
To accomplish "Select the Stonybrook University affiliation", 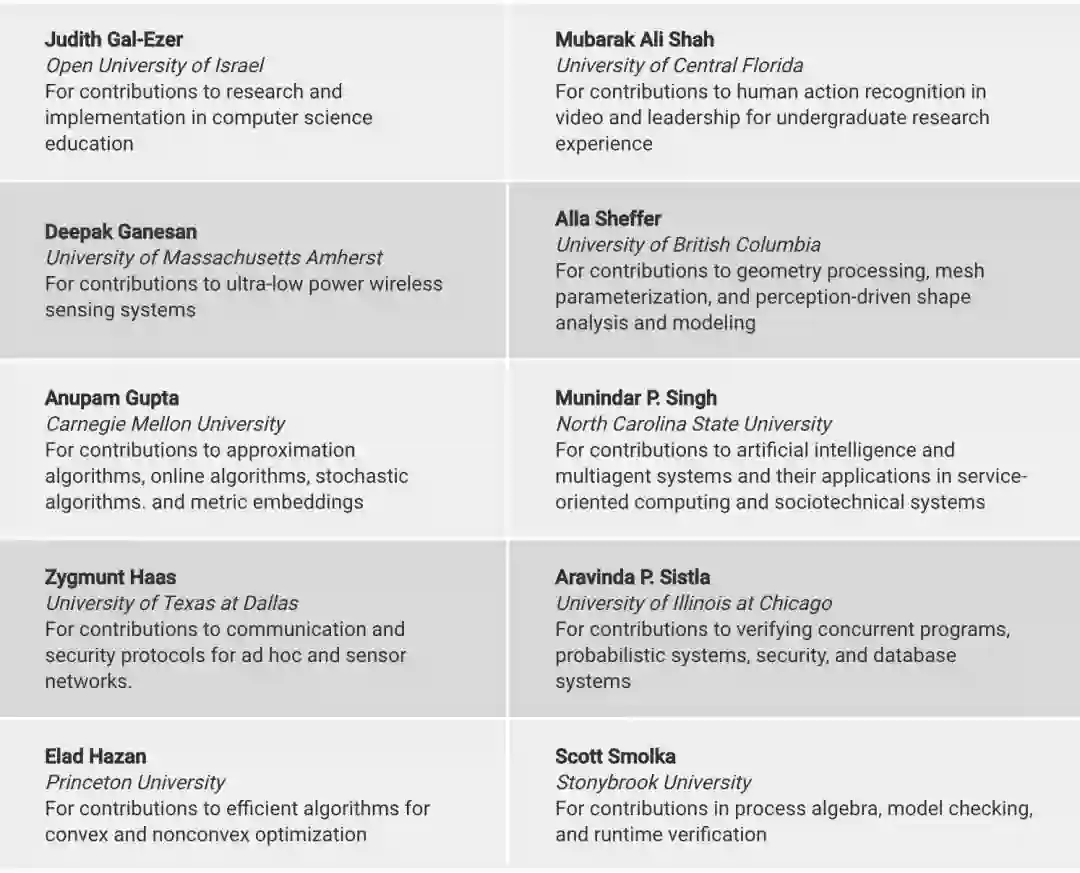I will (x=653, y=782).
